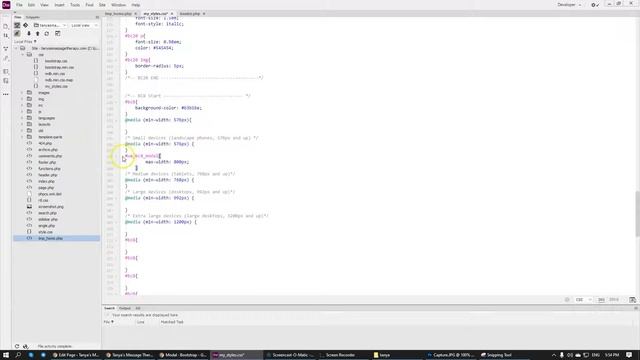Close the my_styles.css document tab
640x360 pixels.
172,14
